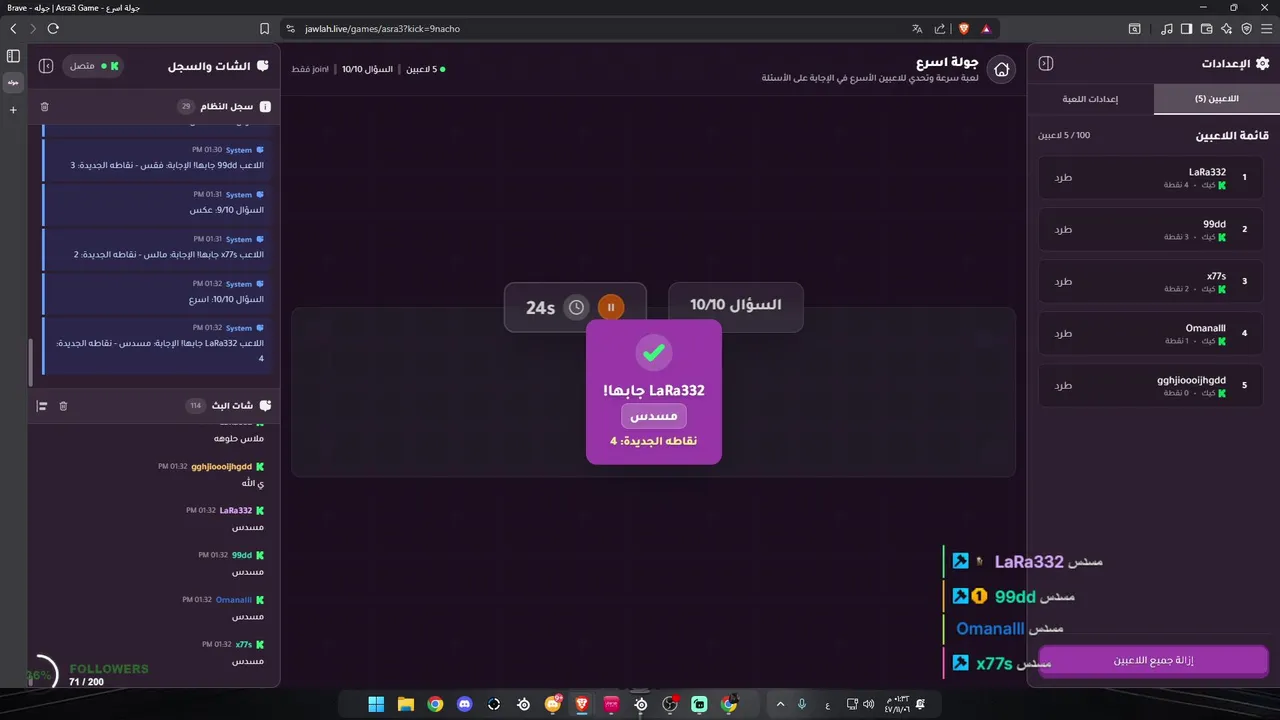Click the 5 لاعبين status in the header
Screen dimensions: 1280x720
425,69
